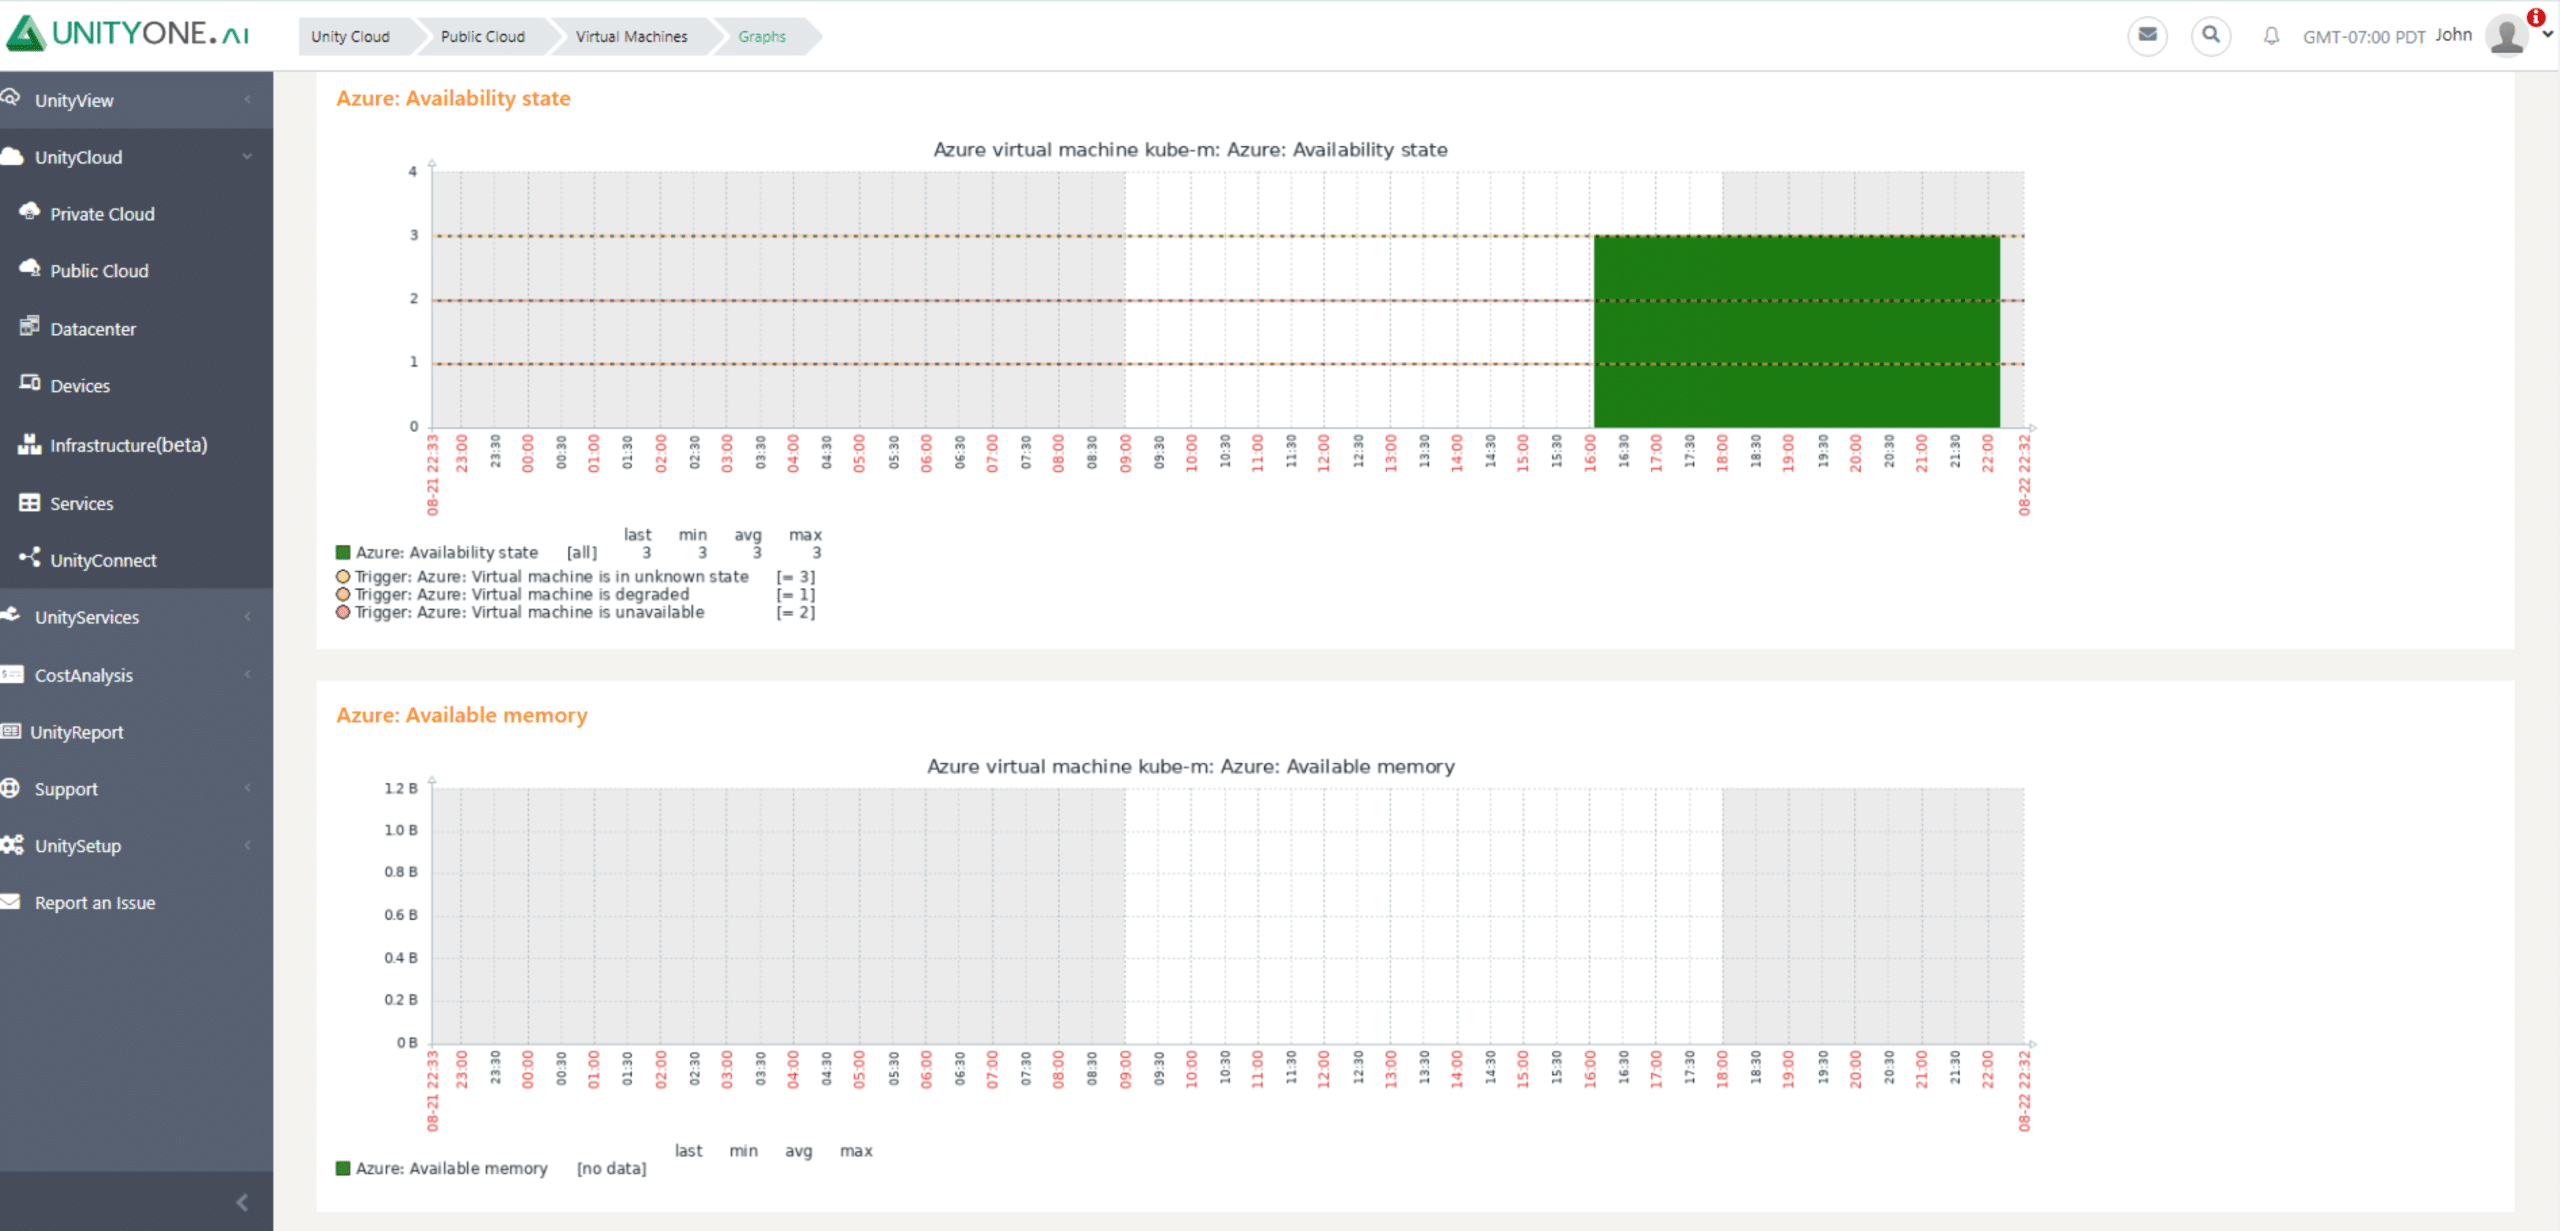Click the 'Azure: Available memory' heading

coord(462,715)
